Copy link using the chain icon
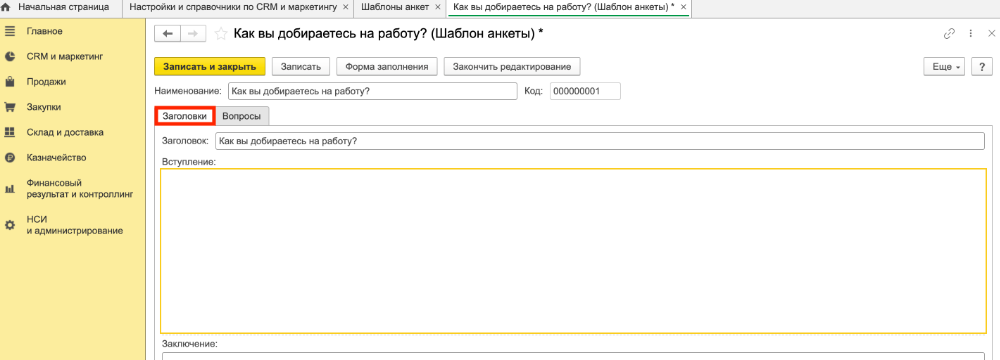 coord(950,34)
